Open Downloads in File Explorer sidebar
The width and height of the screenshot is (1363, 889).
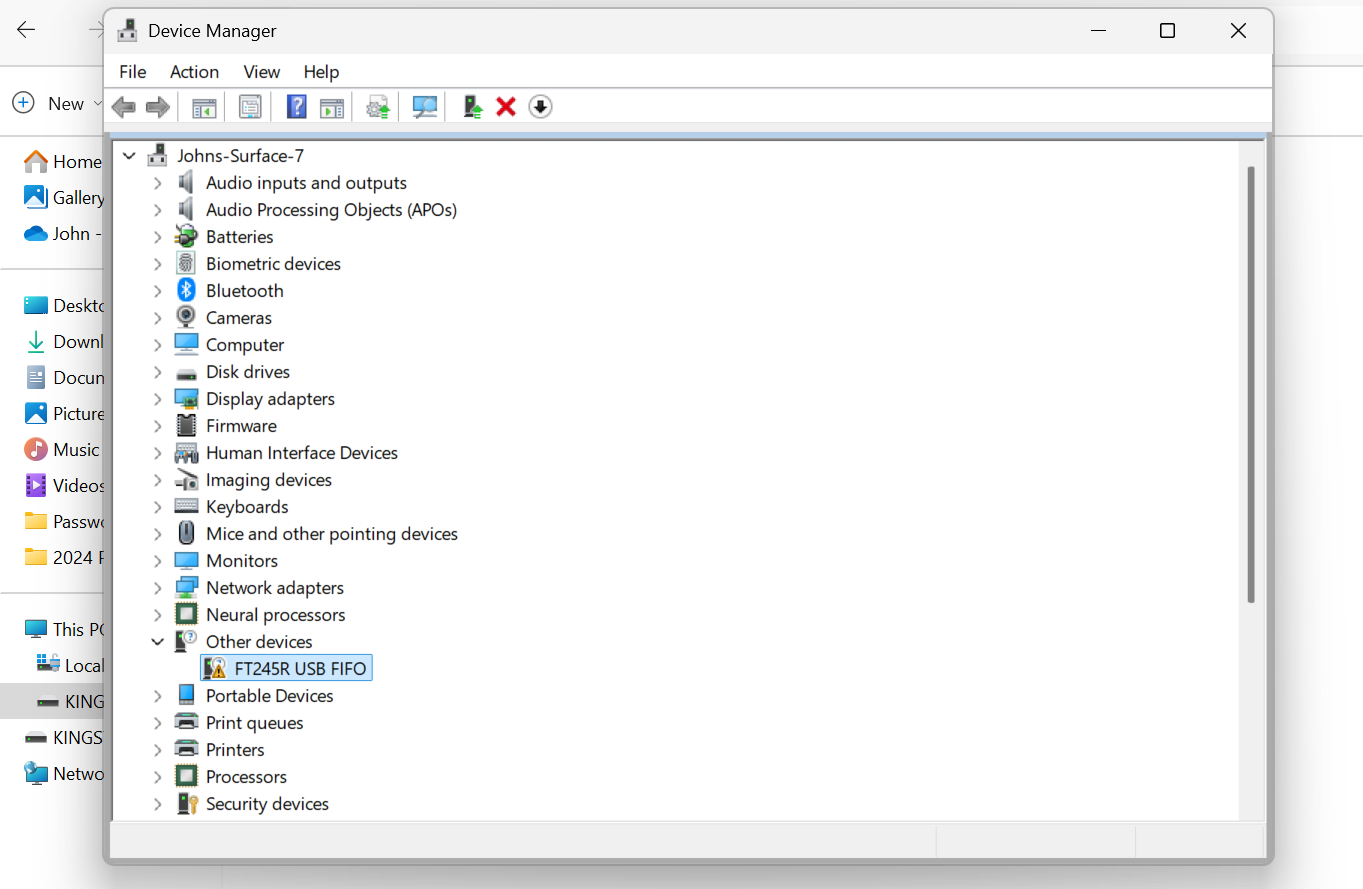coord(64,342)
